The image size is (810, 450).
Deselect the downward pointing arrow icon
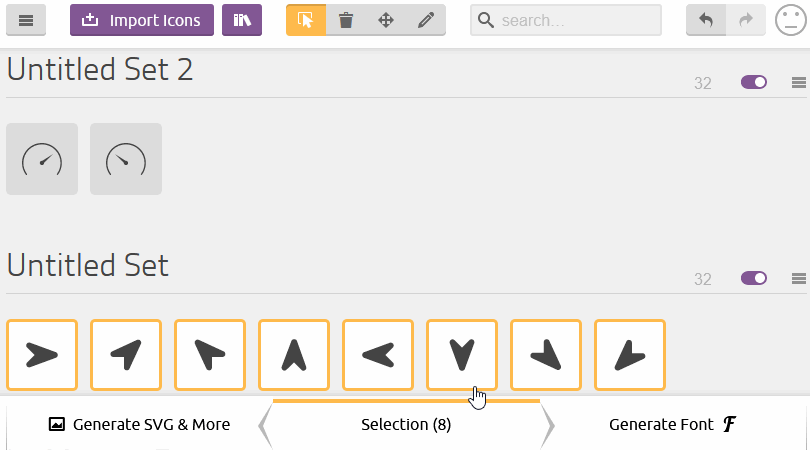click(x=462, y=355)
